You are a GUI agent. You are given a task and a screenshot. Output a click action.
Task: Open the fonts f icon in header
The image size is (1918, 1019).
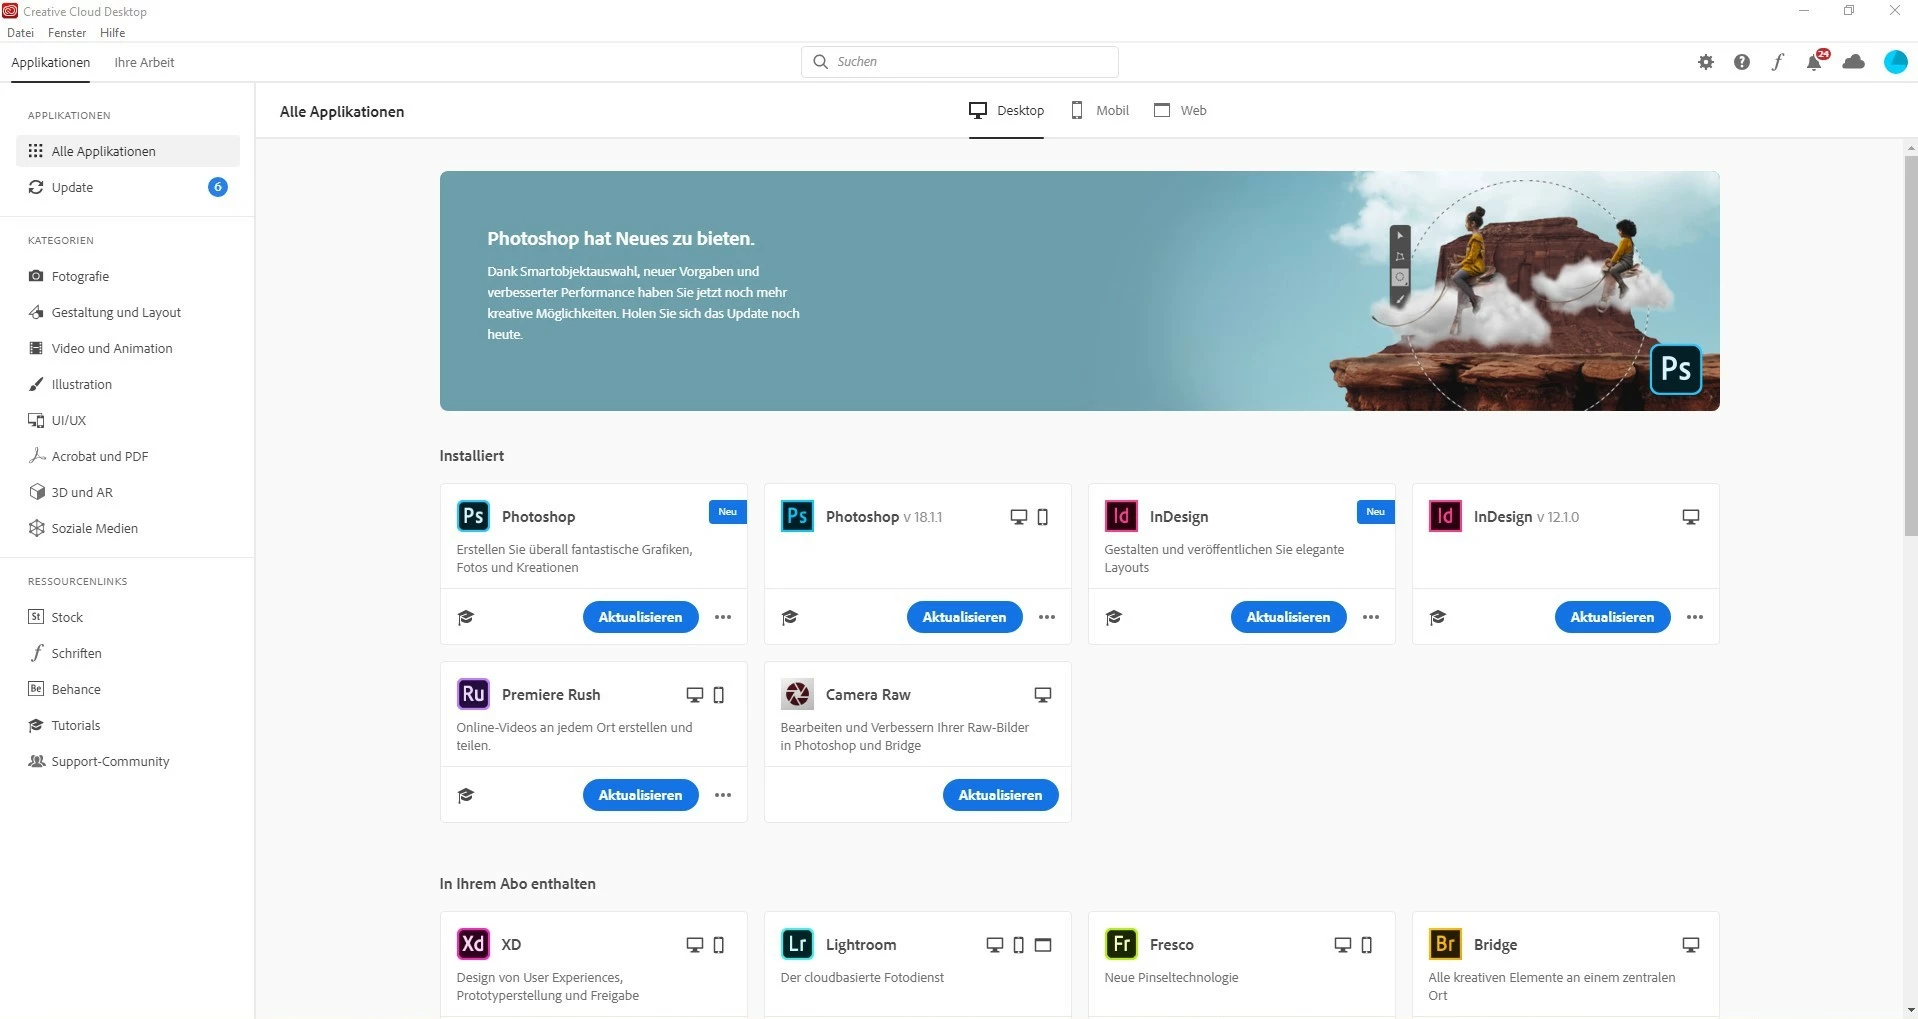click(x=1778, y=62)
